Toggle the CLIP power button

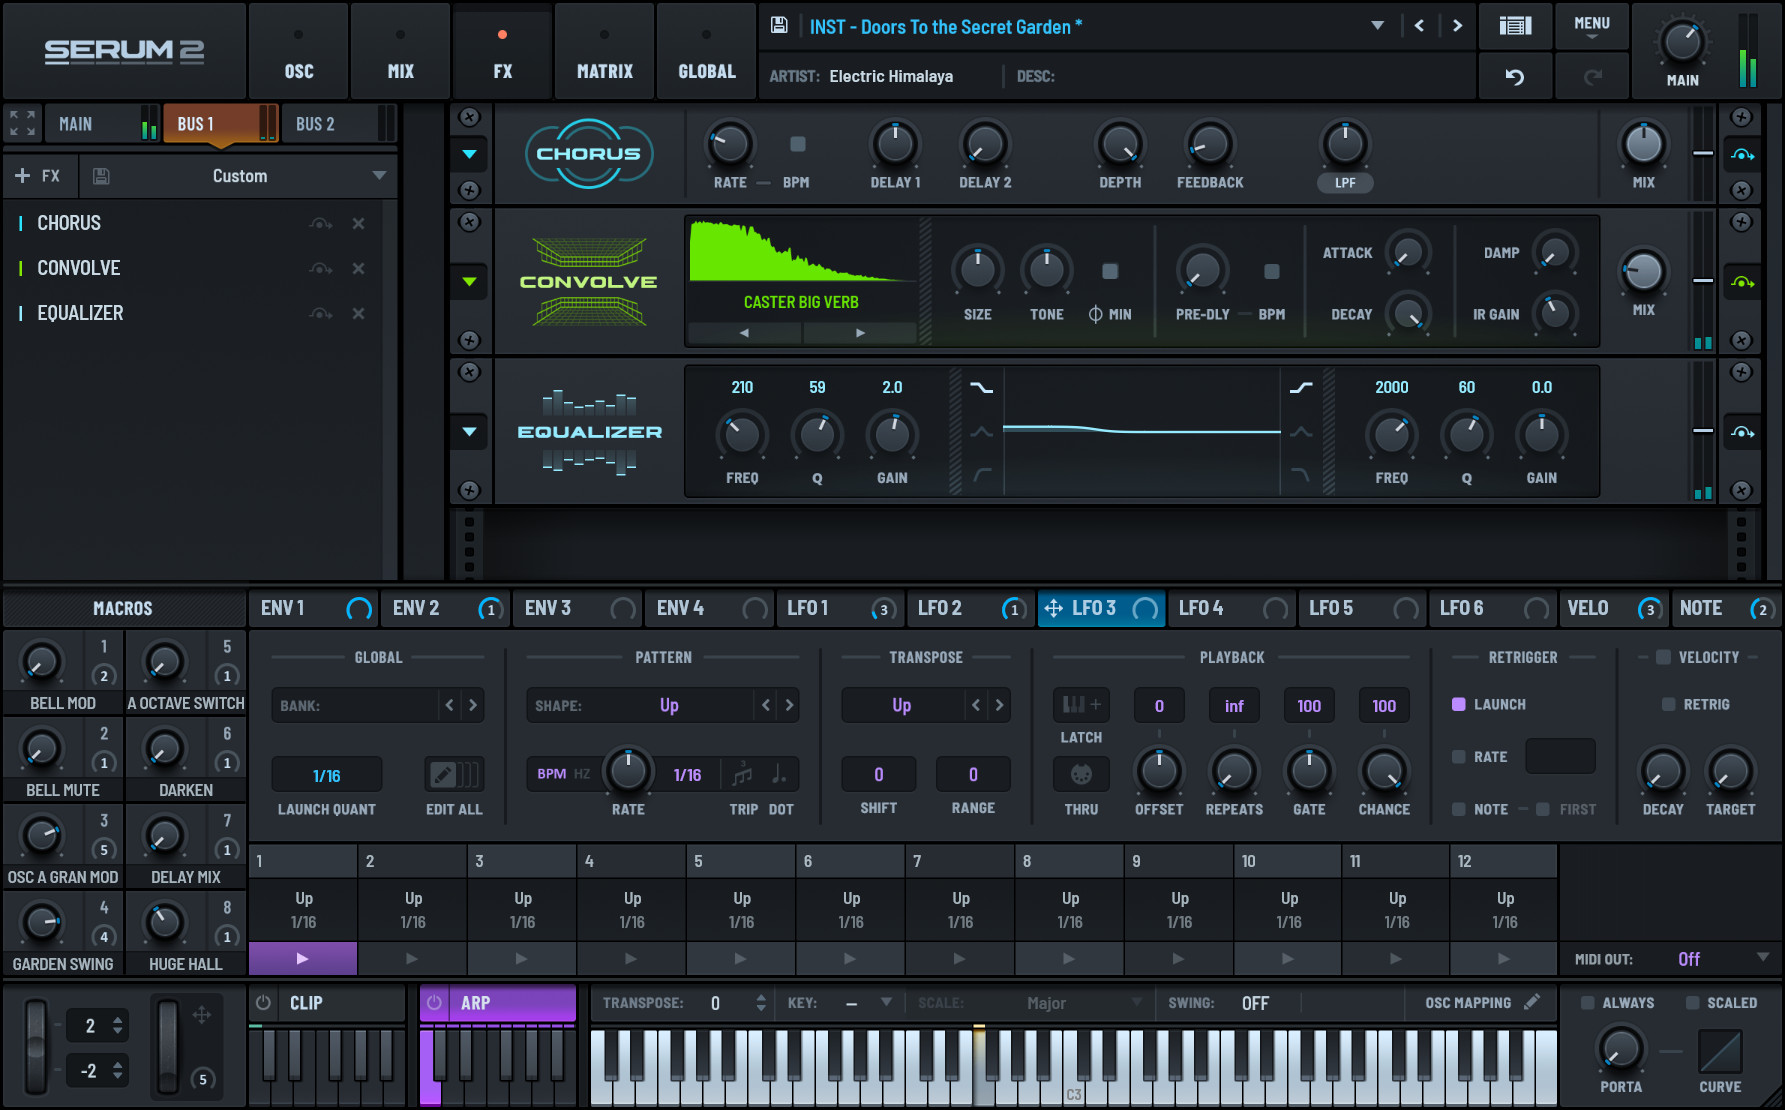263,1002
